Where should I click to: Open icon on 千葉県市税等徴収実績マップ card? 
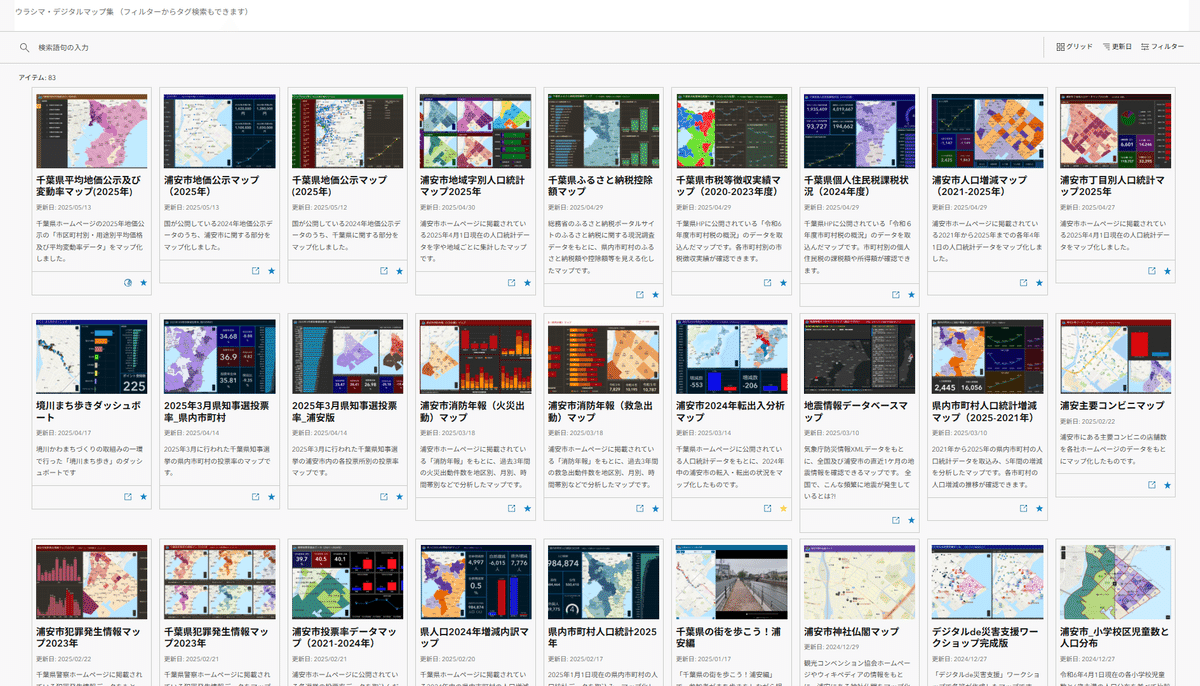[768, 283]
